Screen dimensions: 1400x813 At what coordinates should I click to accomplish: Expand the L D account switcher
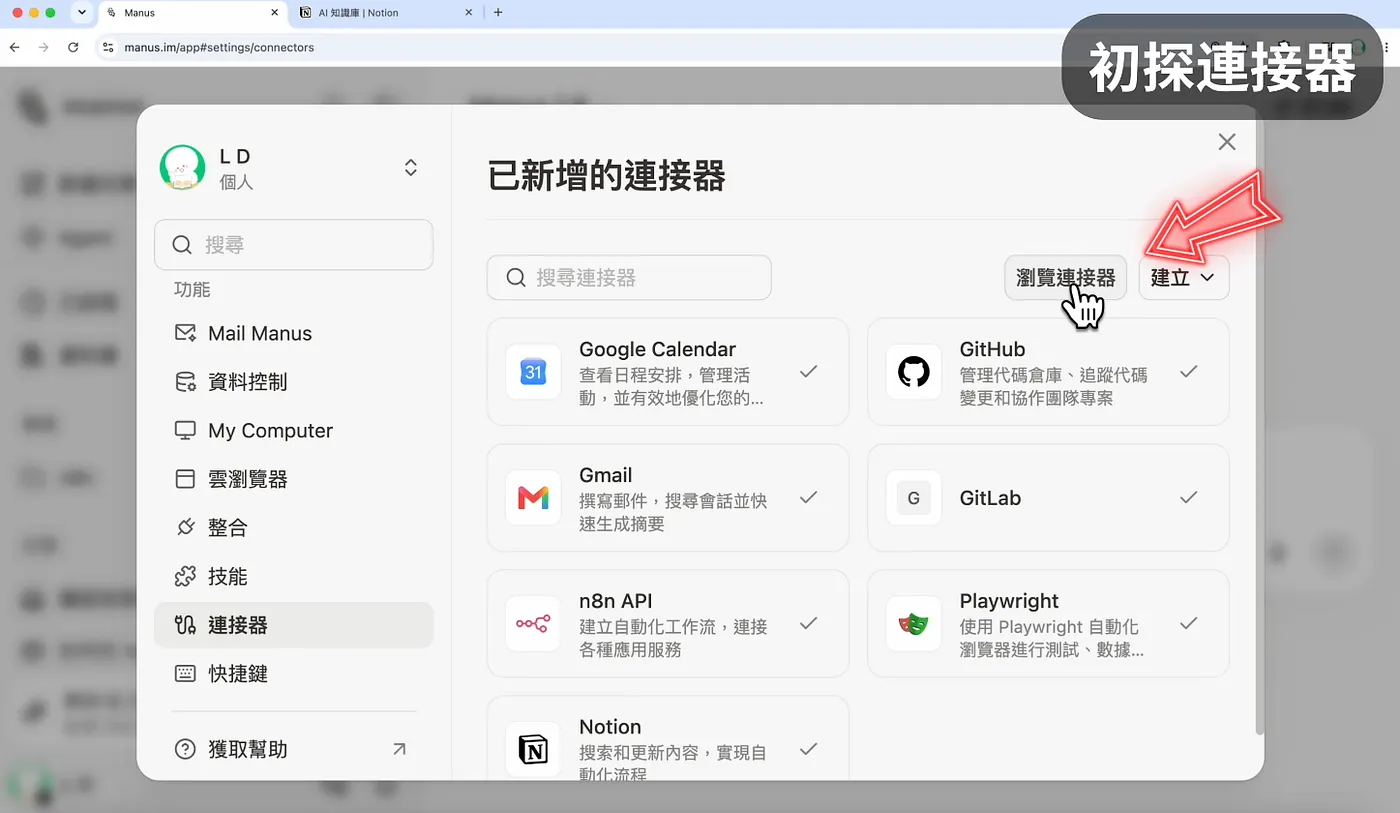tap(411, 168)
